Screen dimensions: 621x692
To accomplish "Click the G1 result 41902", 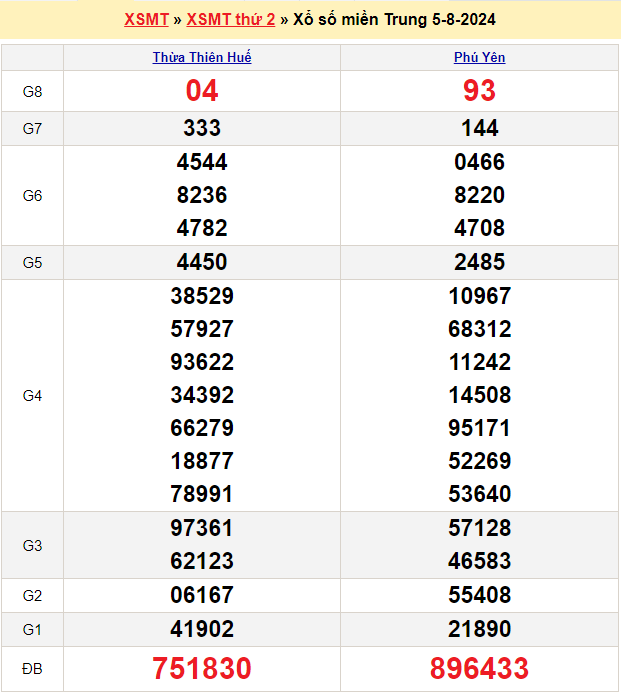I will click(202, 629).
